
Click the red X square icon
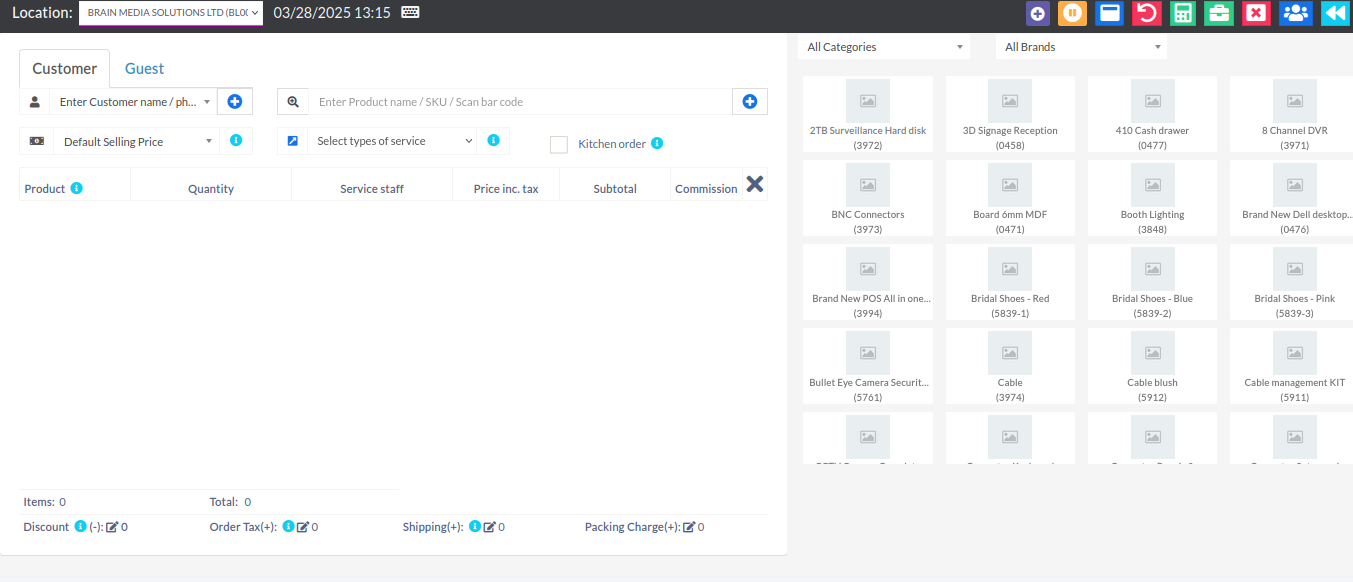[x=1256, y=13]
